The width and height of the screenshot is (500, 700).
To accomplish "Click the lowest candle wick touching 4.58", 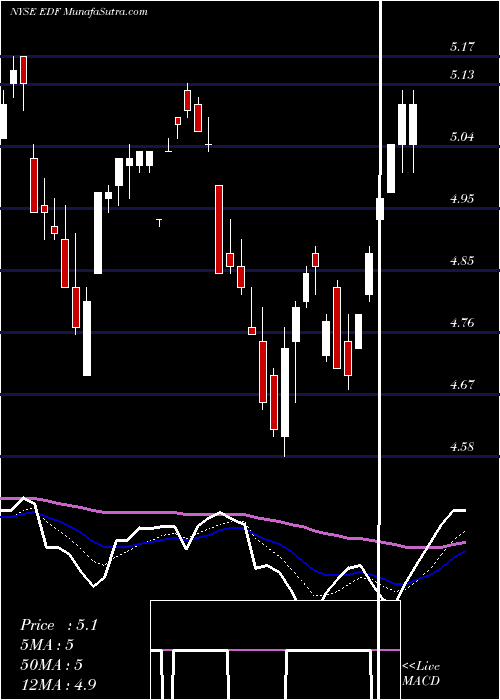I will (x=284, y=446).
